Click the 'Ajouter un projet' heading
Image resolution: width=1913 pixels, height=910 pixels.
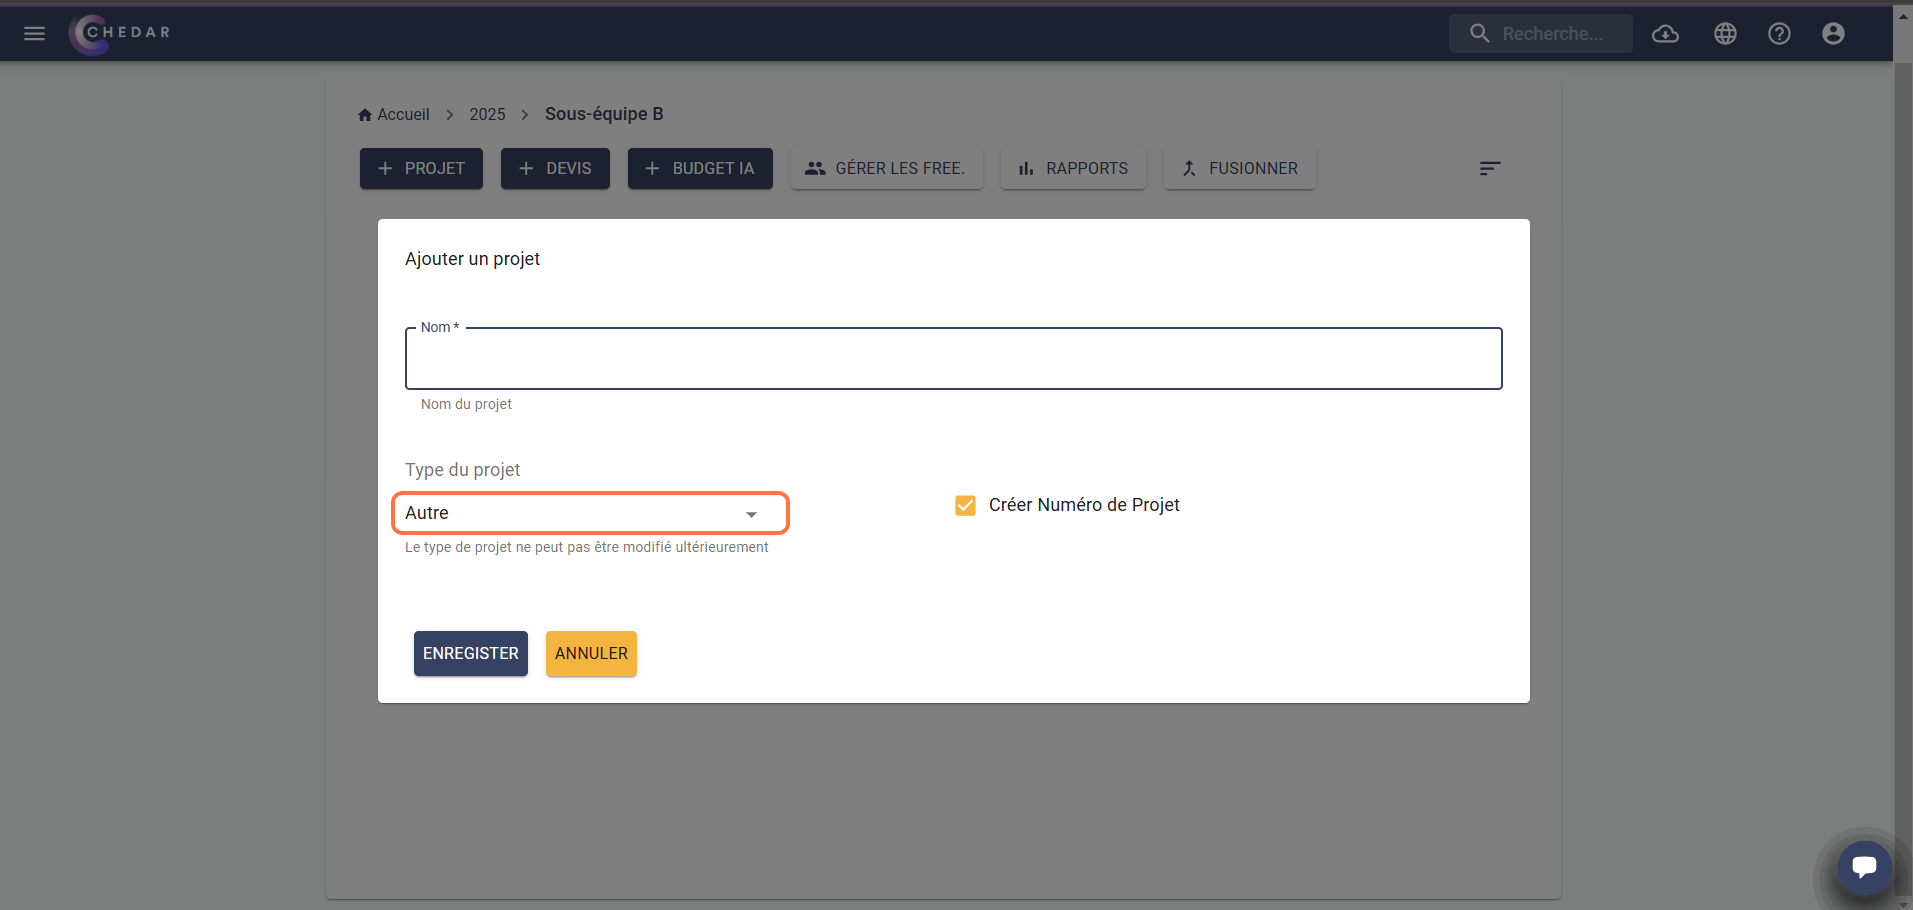pyautogui.click(x=472, y=259)
